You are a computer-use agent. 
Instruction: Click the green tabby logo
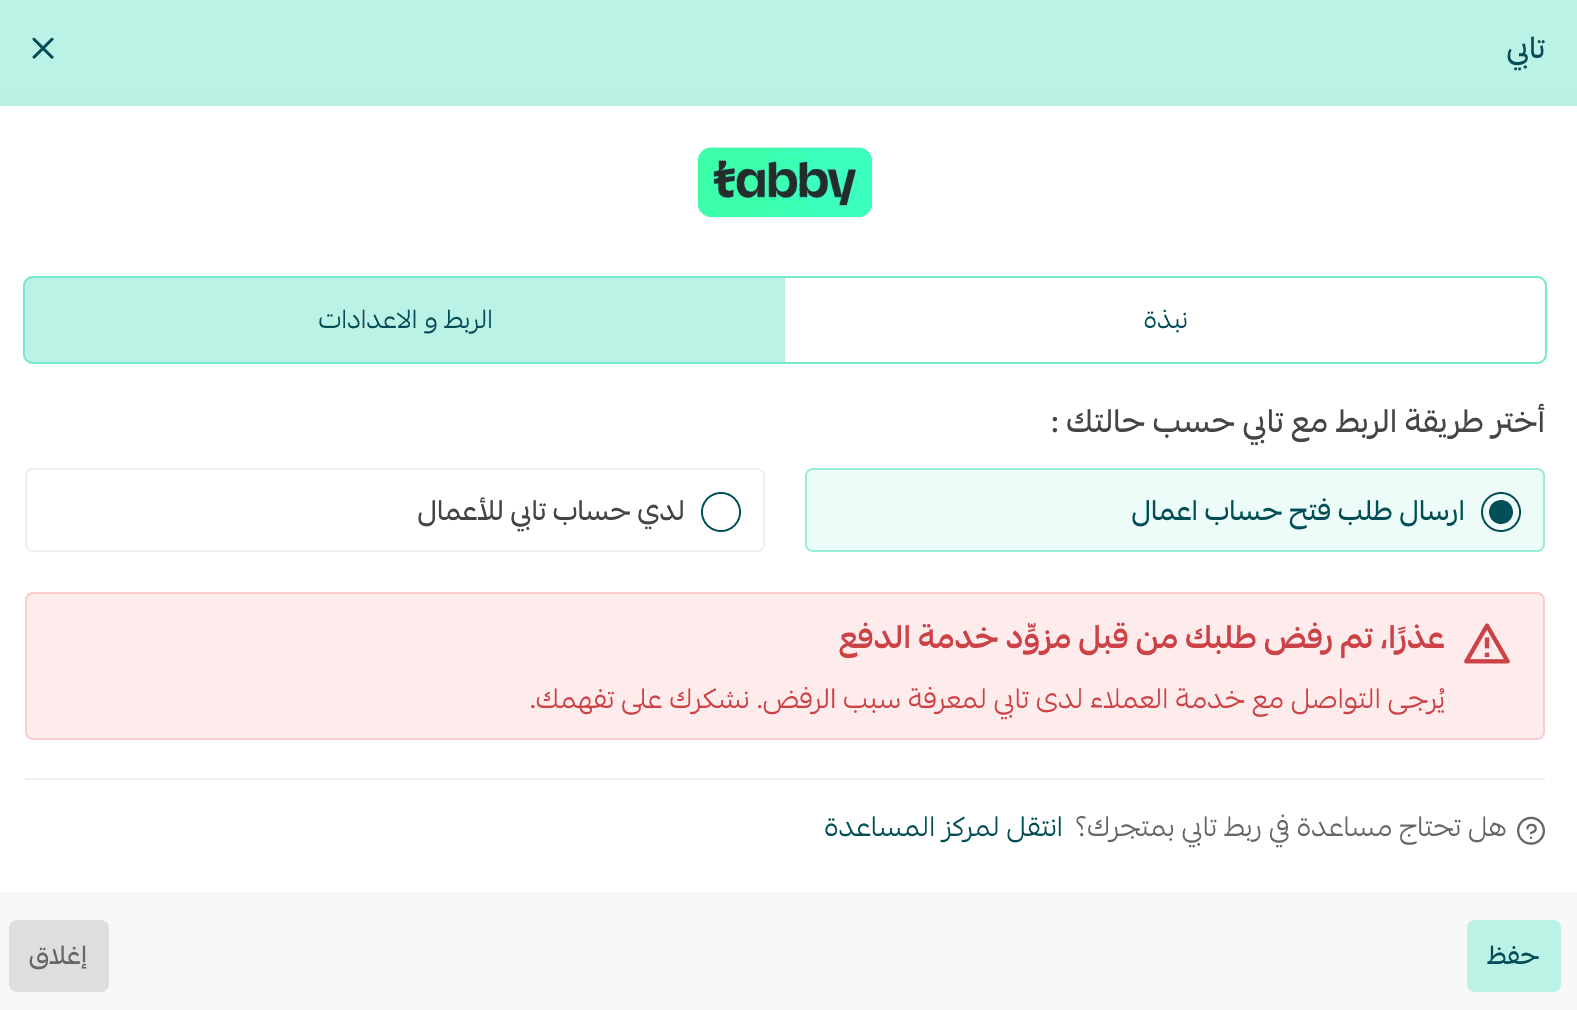point(784,182)
